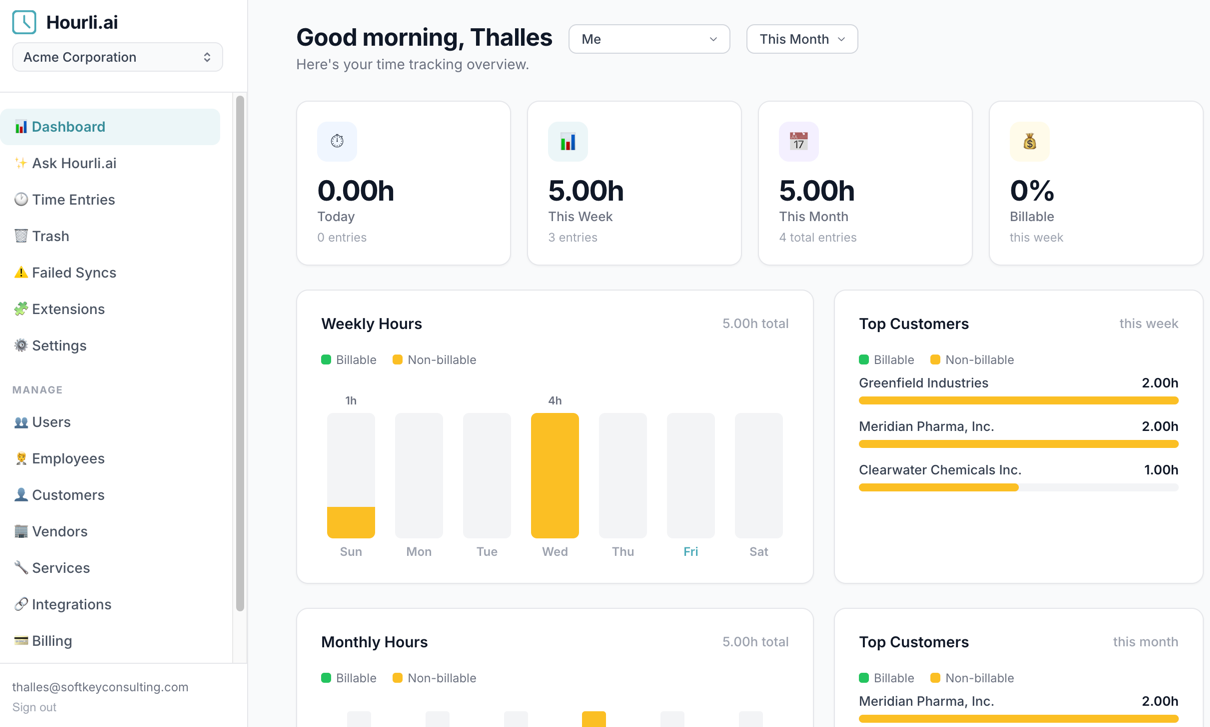
Task: Click the Integrations link icon
Action: click(21, 604)
